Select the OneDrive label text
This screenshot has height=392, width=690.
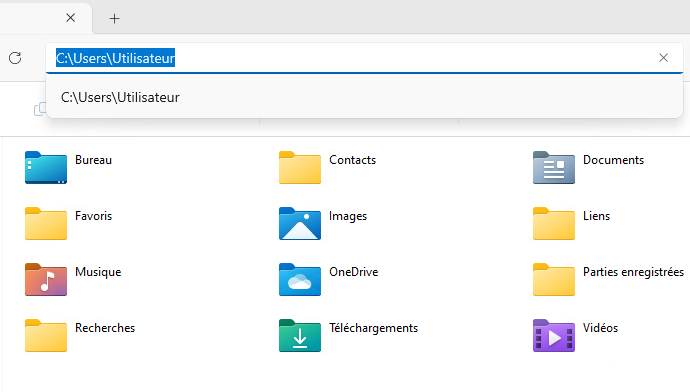354,272
